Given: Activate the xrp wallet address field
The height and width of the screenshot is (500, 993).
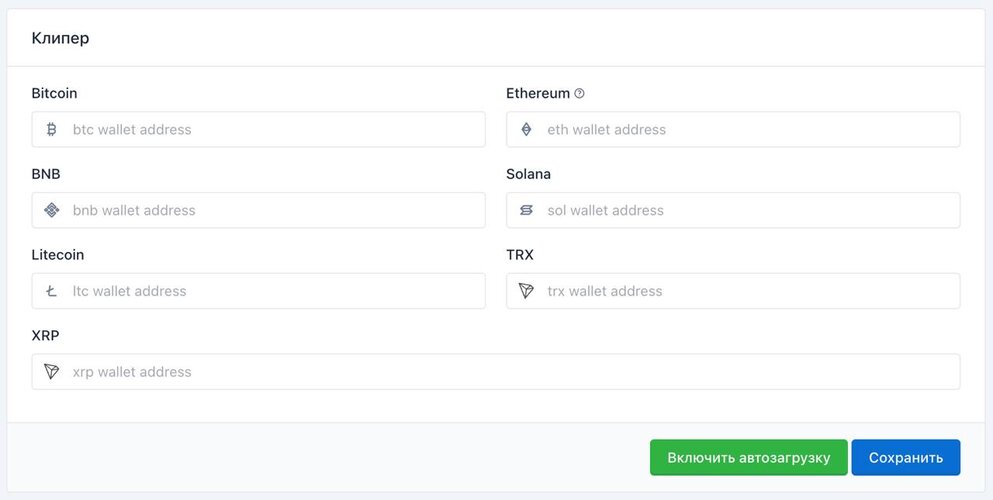Looking at the screenshot, I should click(x=496, y=372).
